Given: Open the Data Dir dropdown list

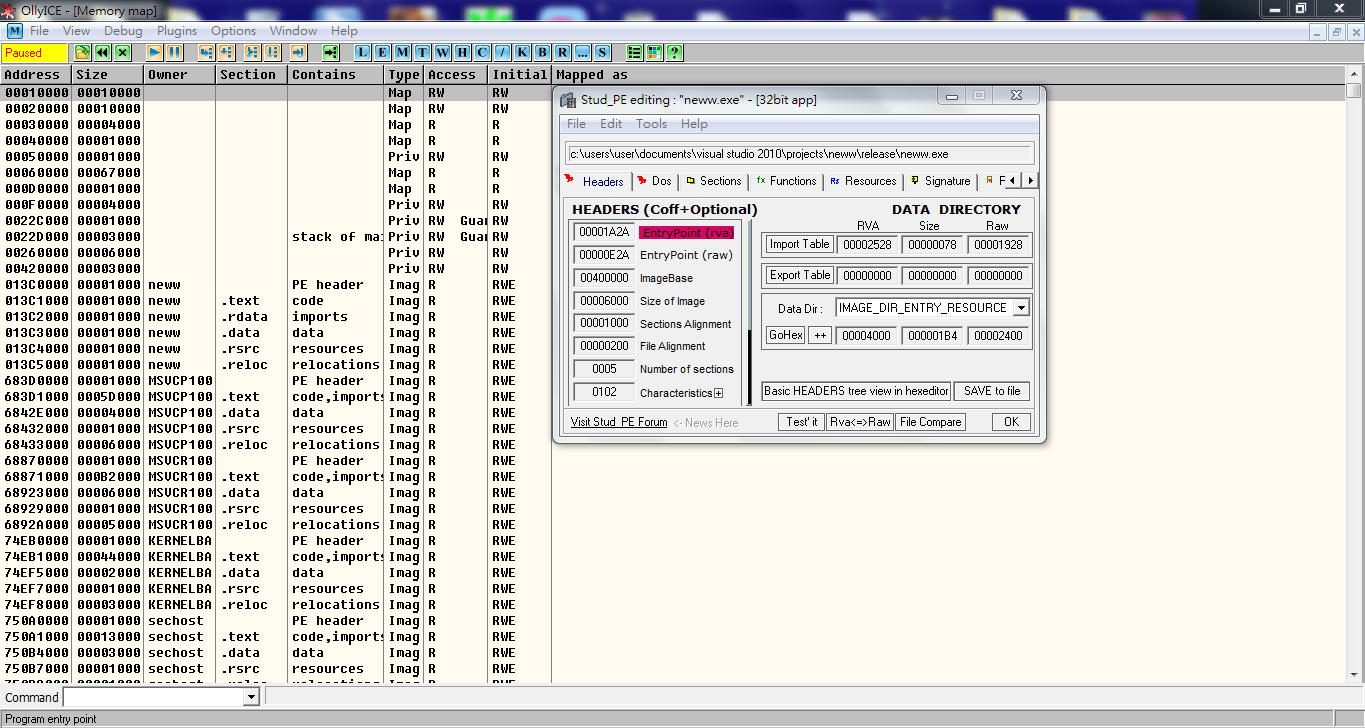Looking at the screenshot, I should coord(1020,308).
